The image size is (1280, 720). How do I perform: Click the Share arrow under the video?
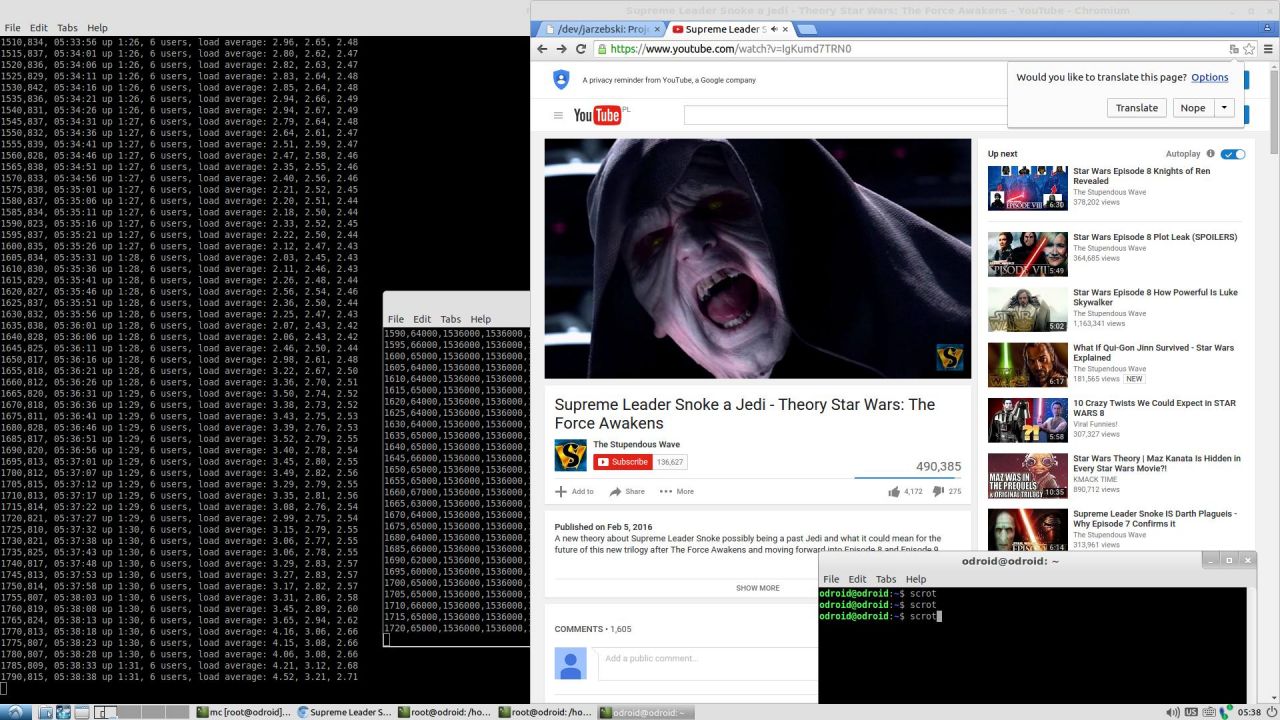[616, 492]
